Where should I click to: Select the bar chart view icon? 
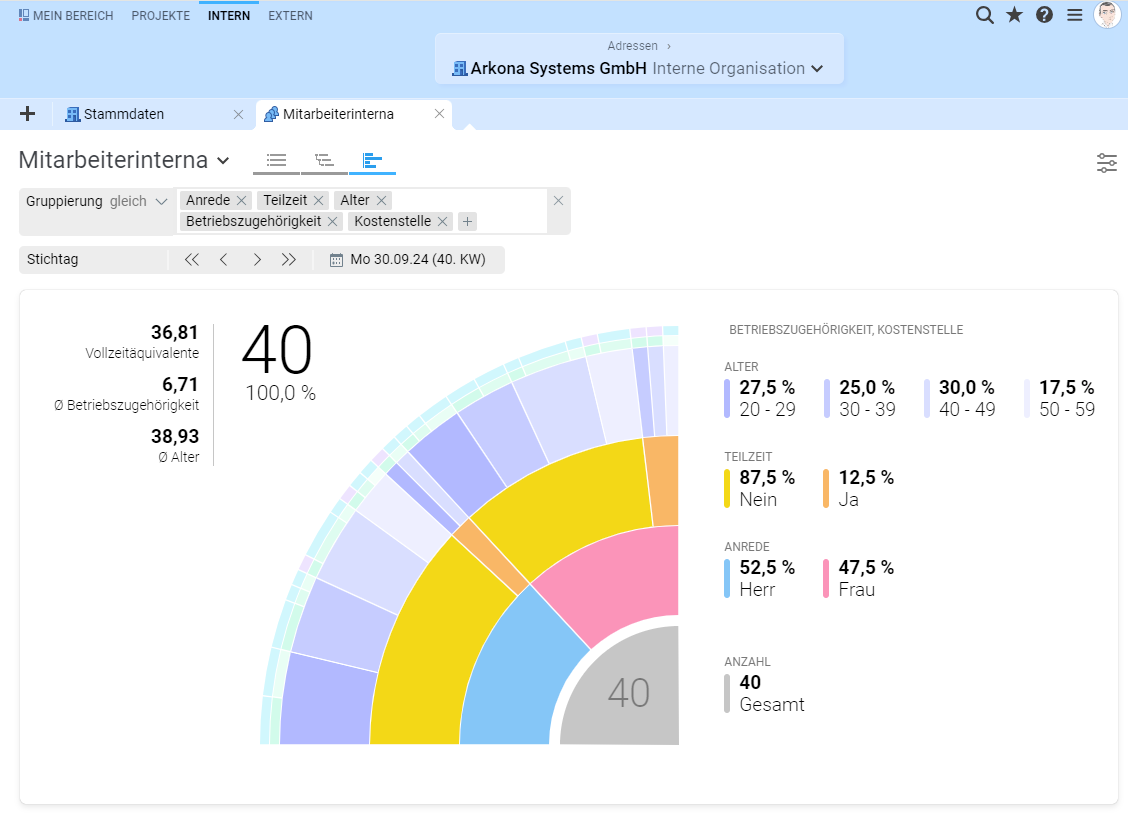pyautogui.click(x=373, y=160)
